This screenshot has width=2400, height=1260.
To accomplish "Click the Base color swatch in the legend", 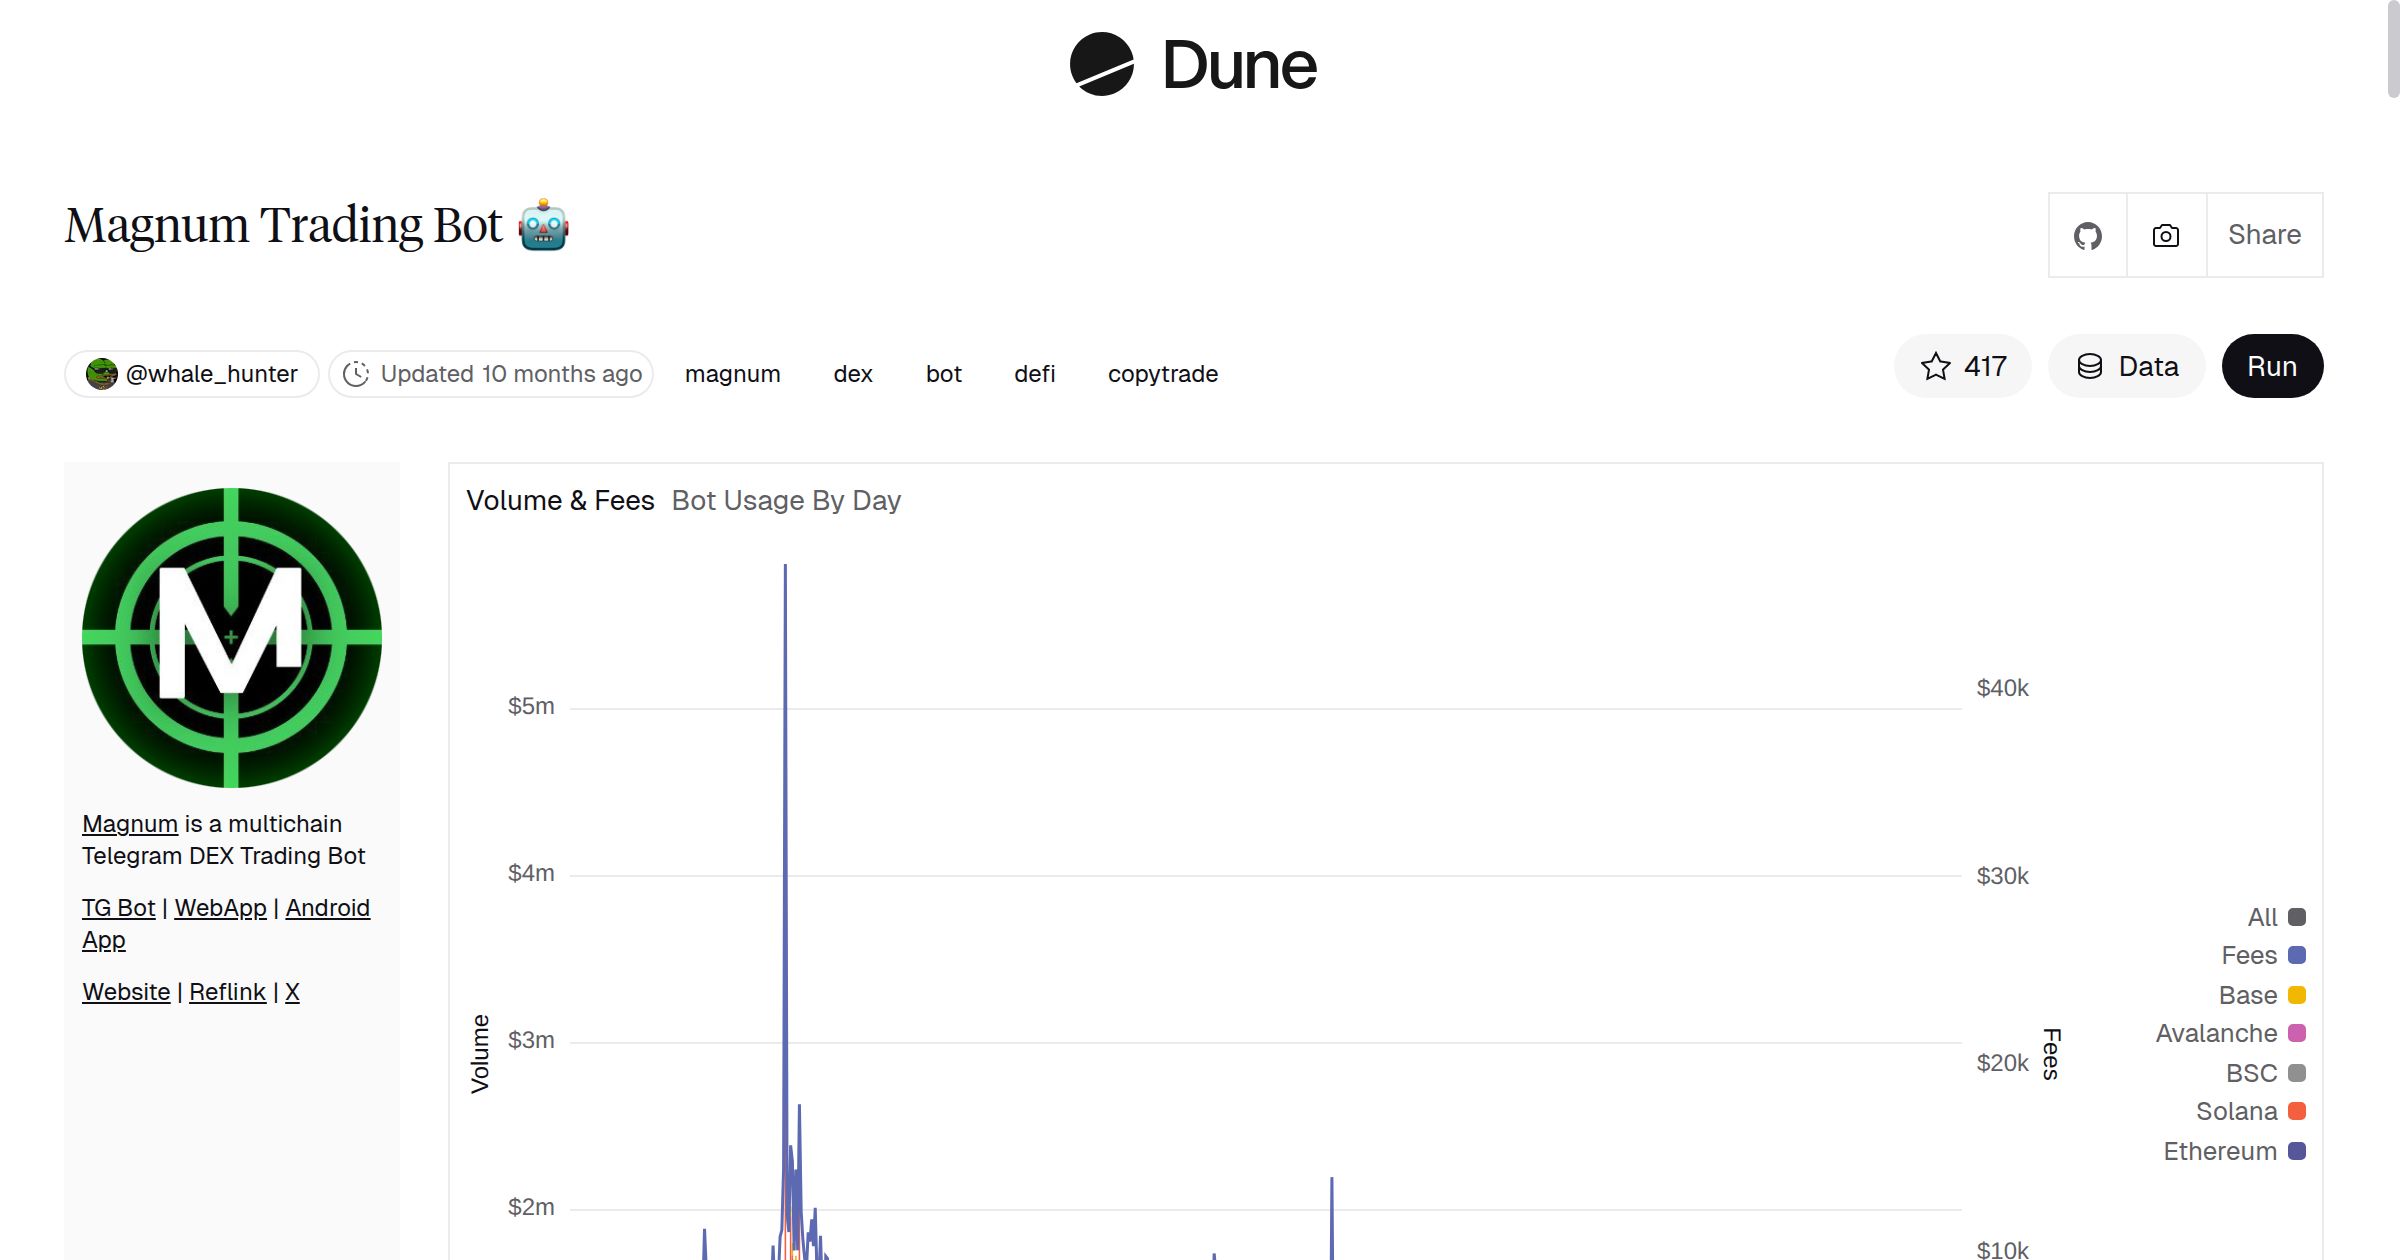I will coord(2297,994).
